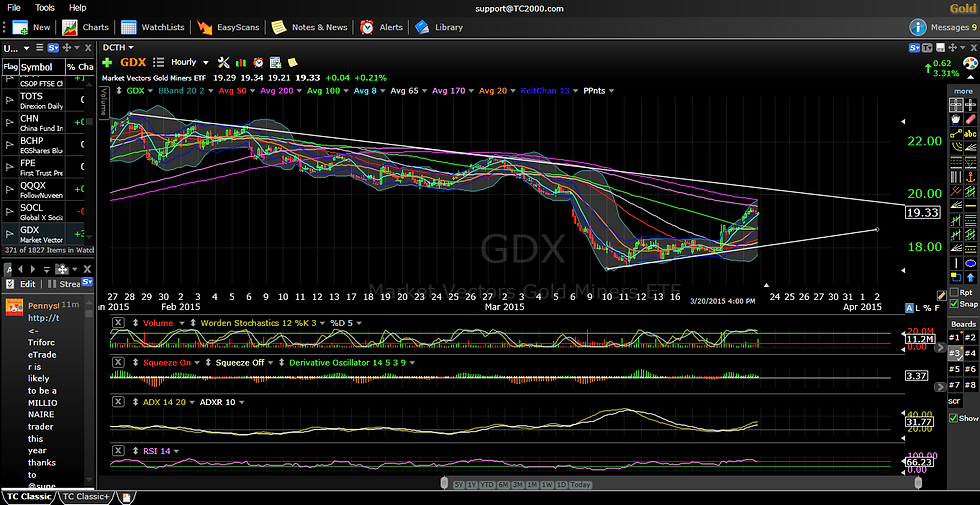Viewport: 980px width, 505px height.
Task: Open EasyScans from the main toolbar
Action: [x=230, y=27]
